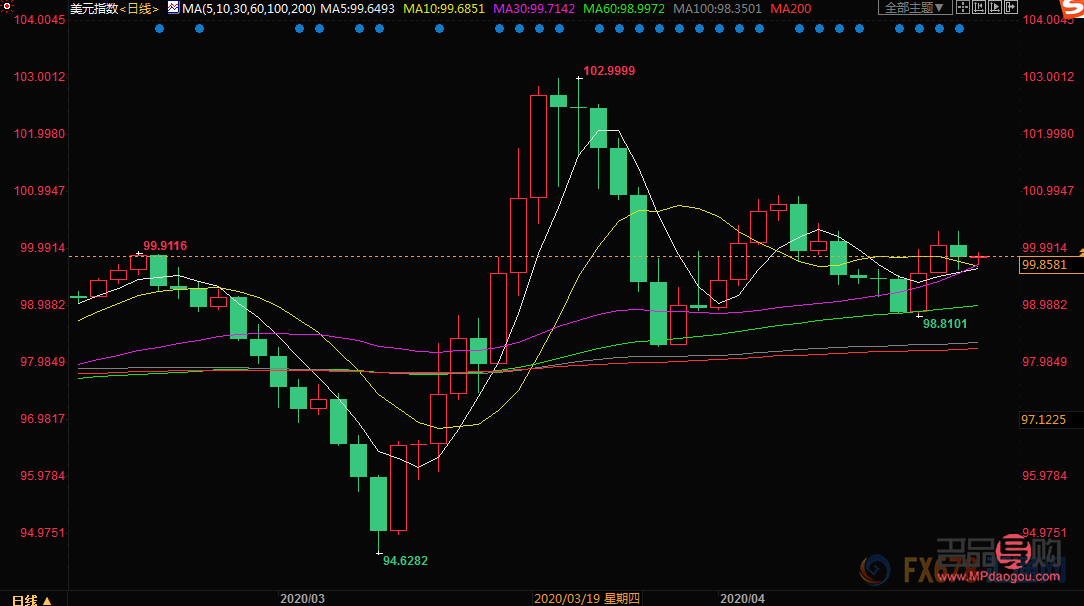The width and height of the screenshot is (1084, 606).
Task: Click the green MA60 value label
Action: click(x=623, y=8)
